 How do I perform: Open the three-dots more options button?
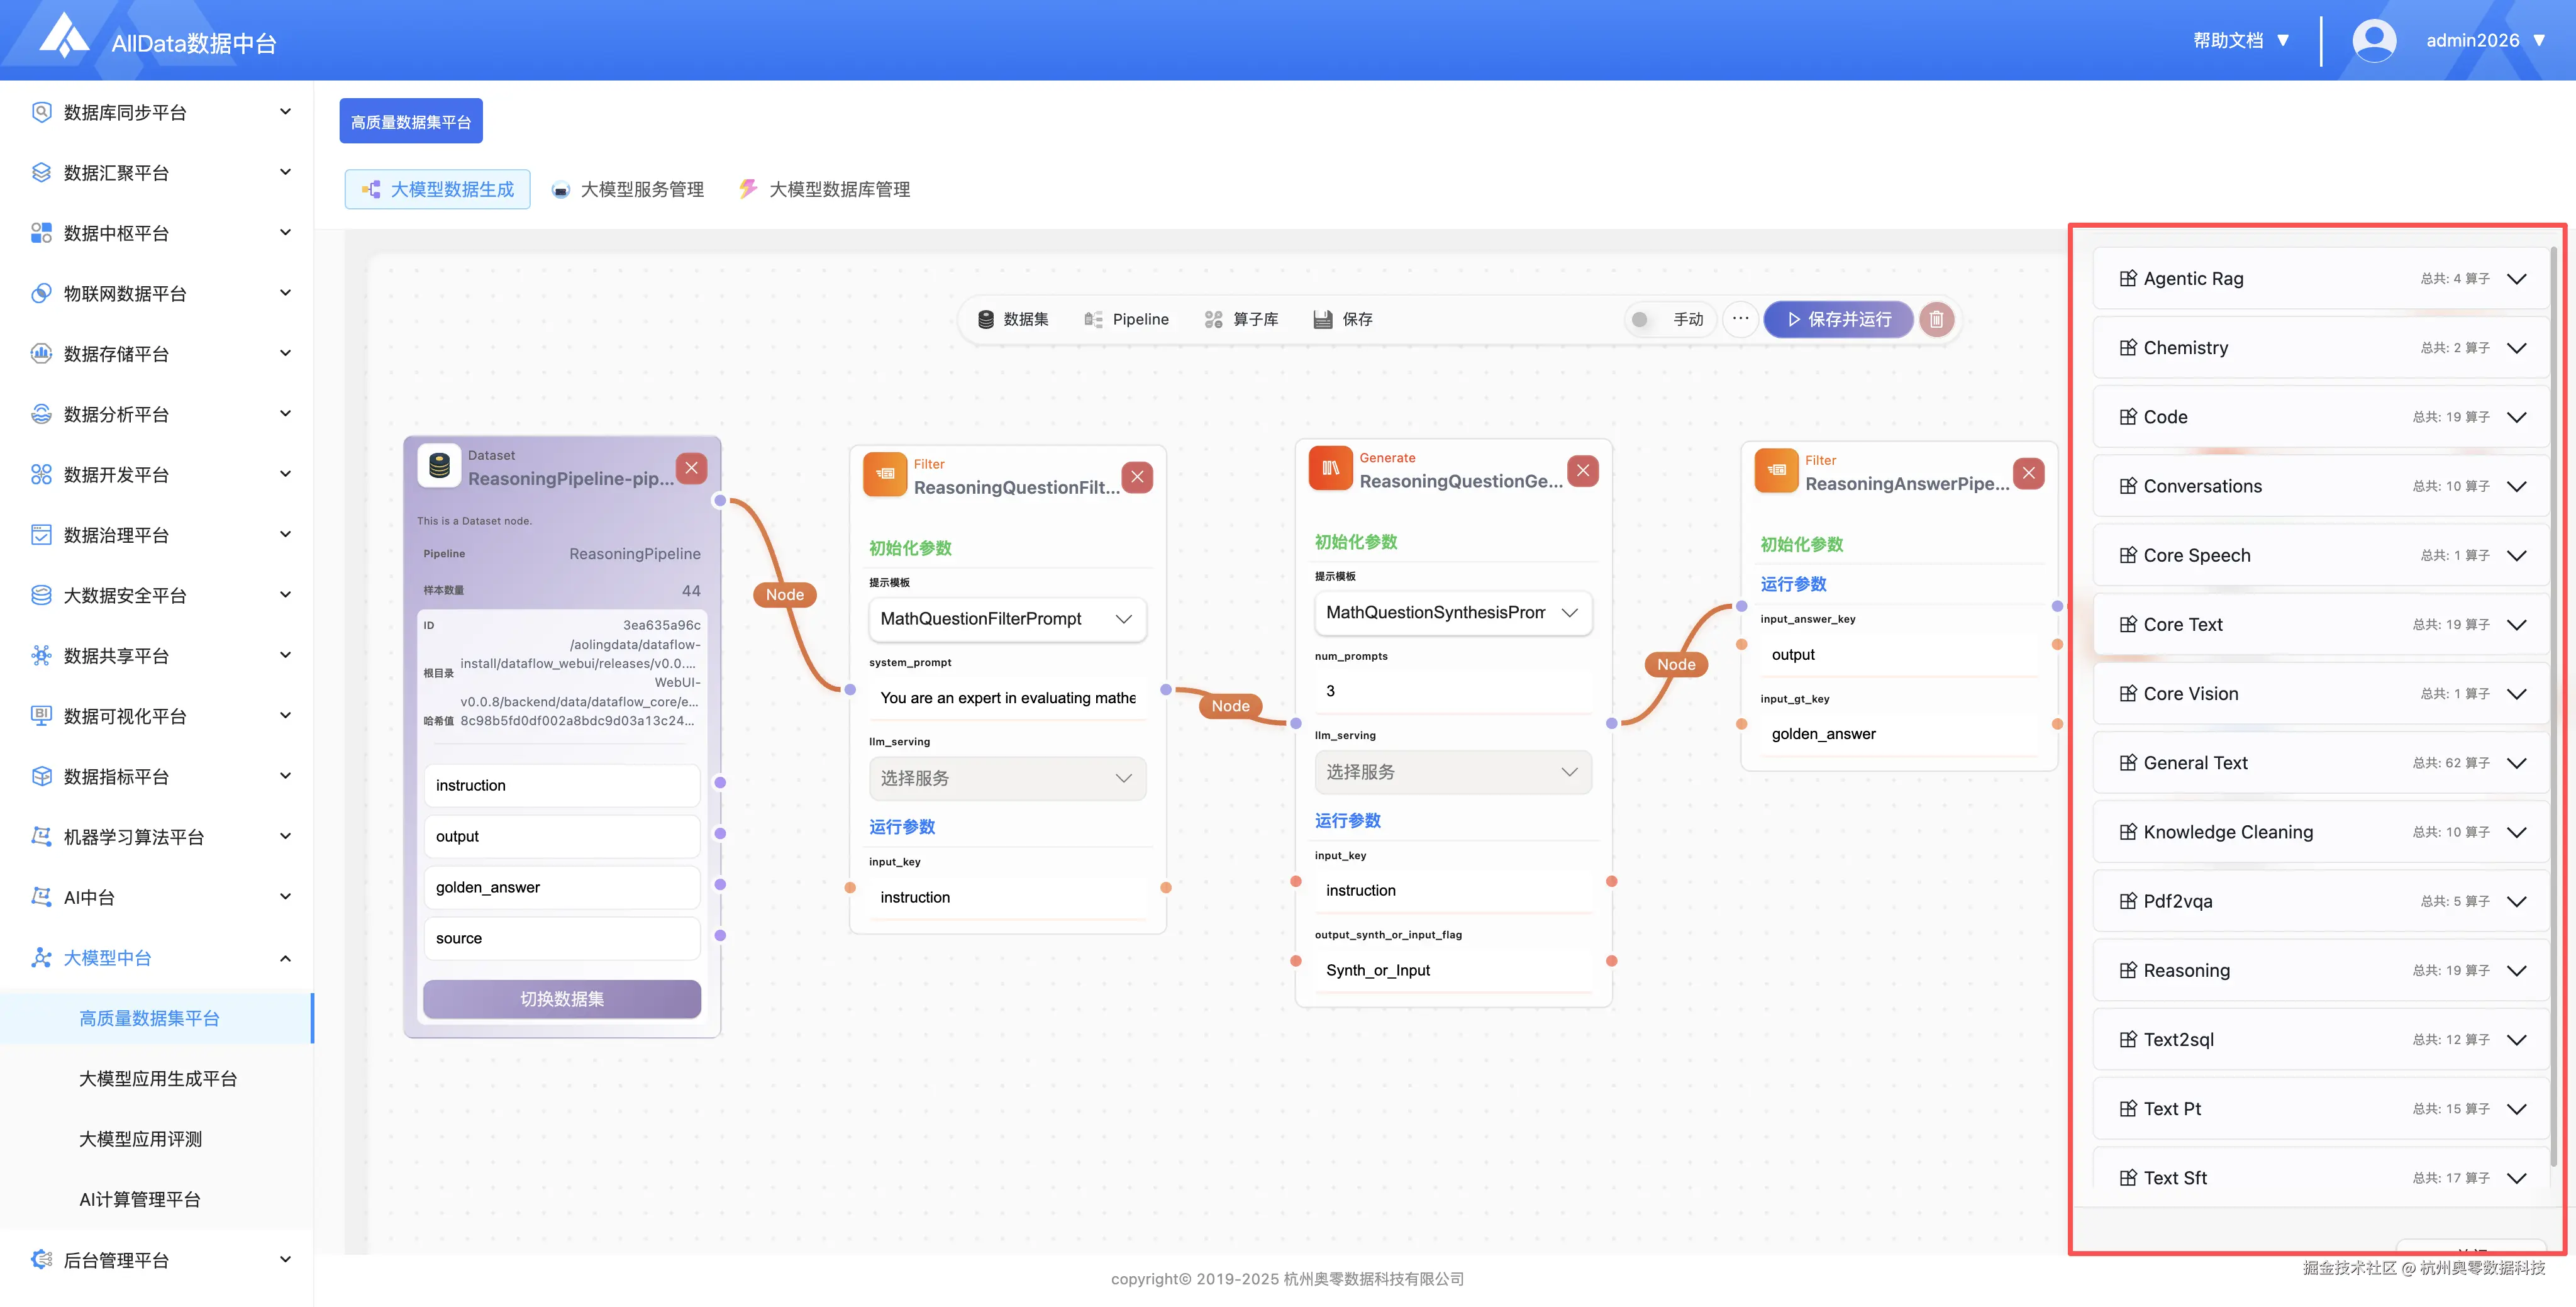1740,319
